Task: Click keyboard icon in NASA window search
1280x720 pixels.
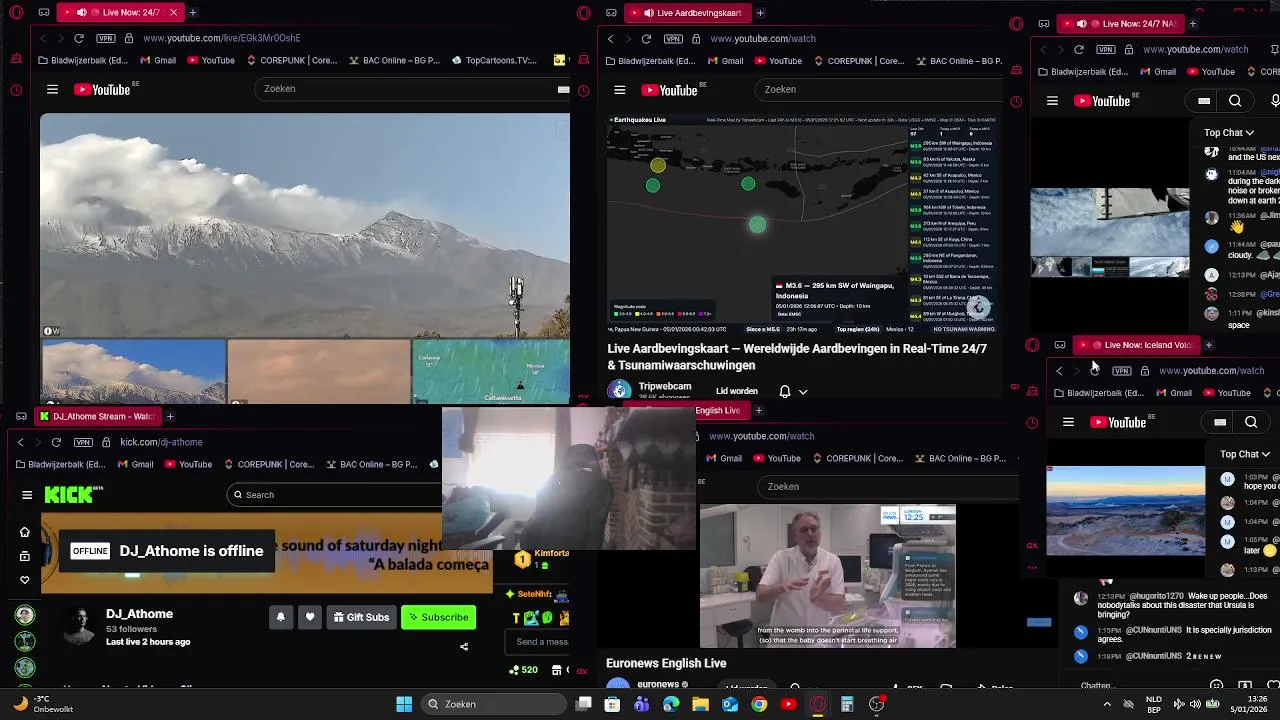Action: (x=1204, y=101)
